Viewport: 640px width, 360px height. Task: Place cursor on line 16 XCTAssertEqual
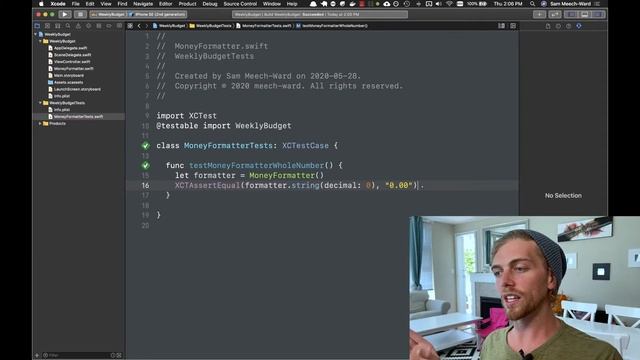coord(207,185)
